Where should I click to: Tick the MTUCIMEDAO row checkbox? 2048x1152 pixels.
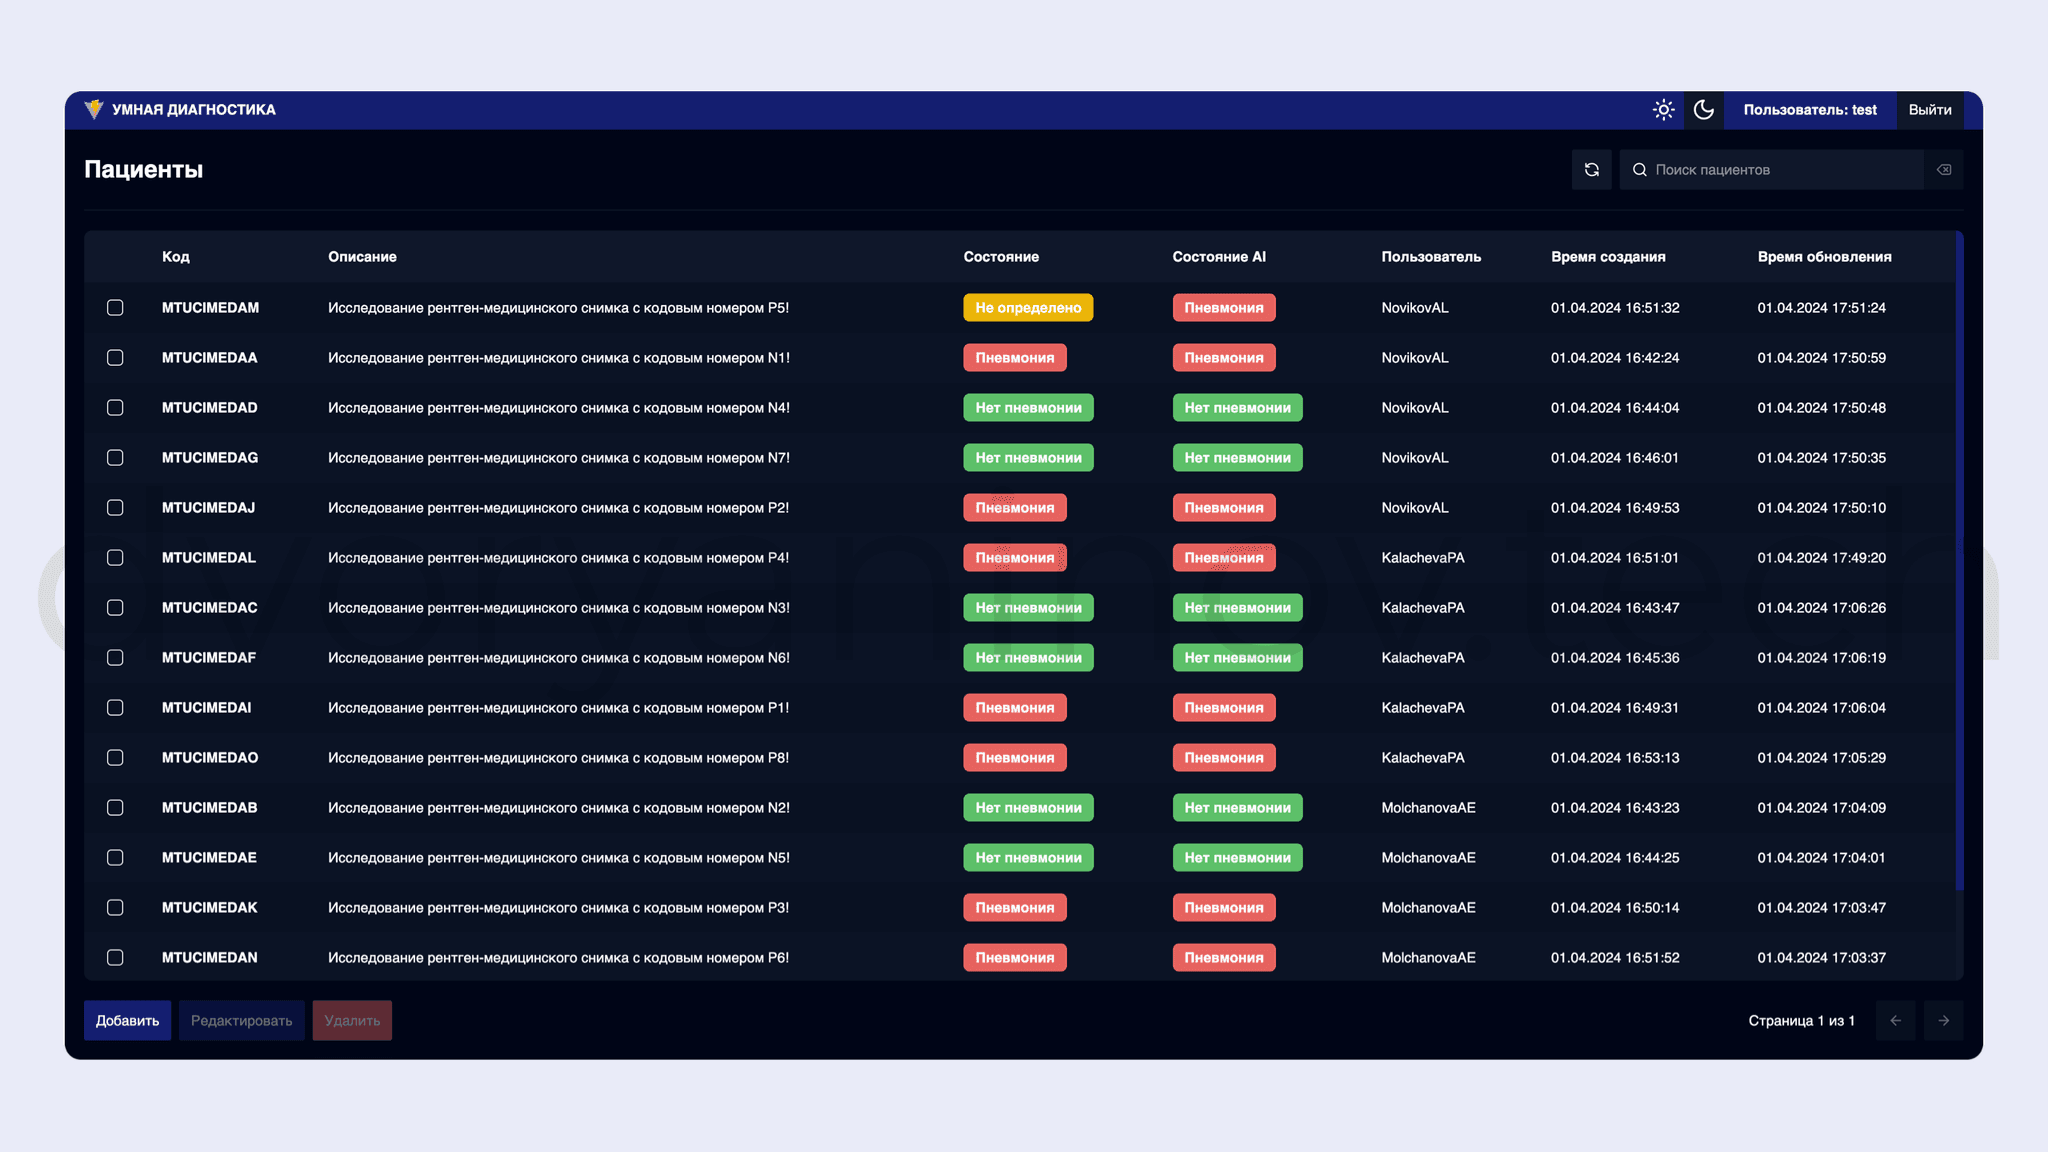(x=115, y=758)
